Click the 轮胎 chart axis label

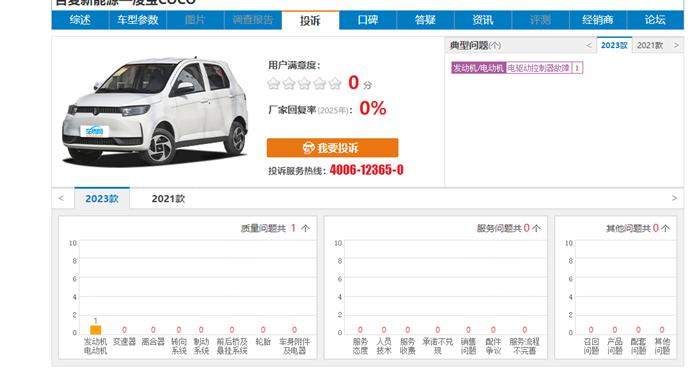(263, 342)
